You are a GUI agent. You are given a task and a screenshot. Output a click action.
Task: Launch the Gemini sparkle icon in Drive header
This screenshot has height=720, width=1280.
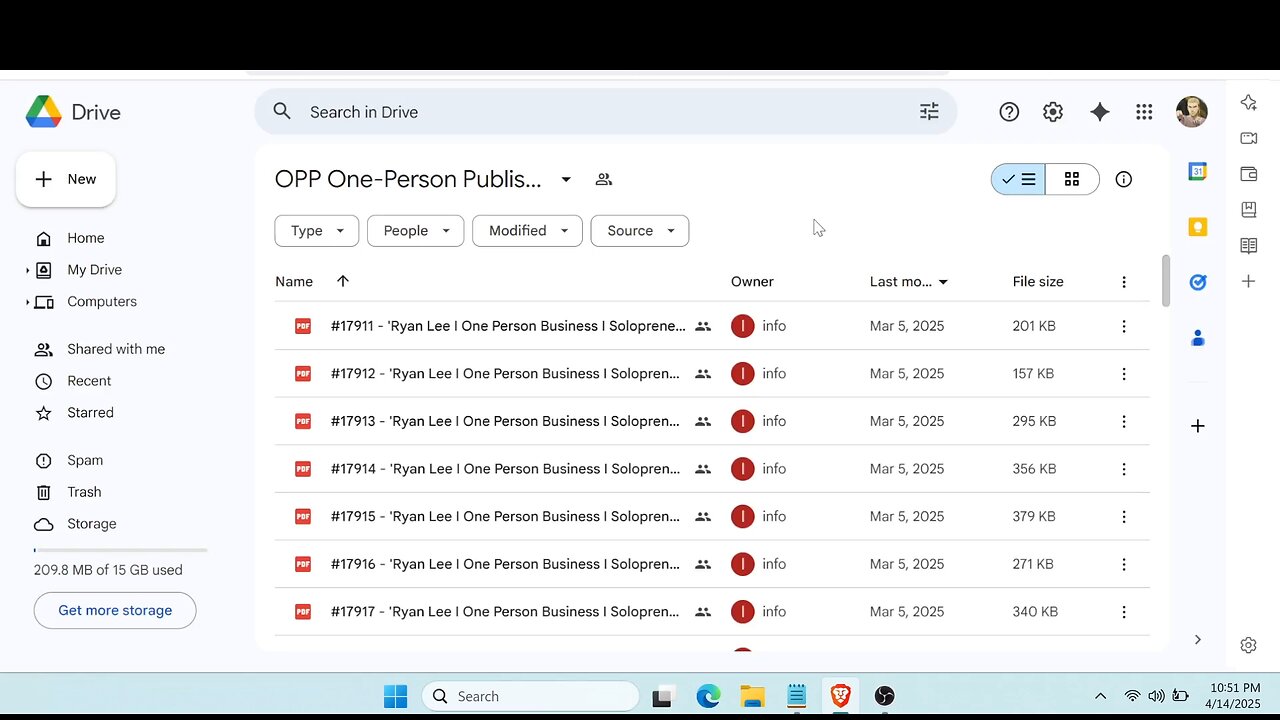click(1100, 112)
